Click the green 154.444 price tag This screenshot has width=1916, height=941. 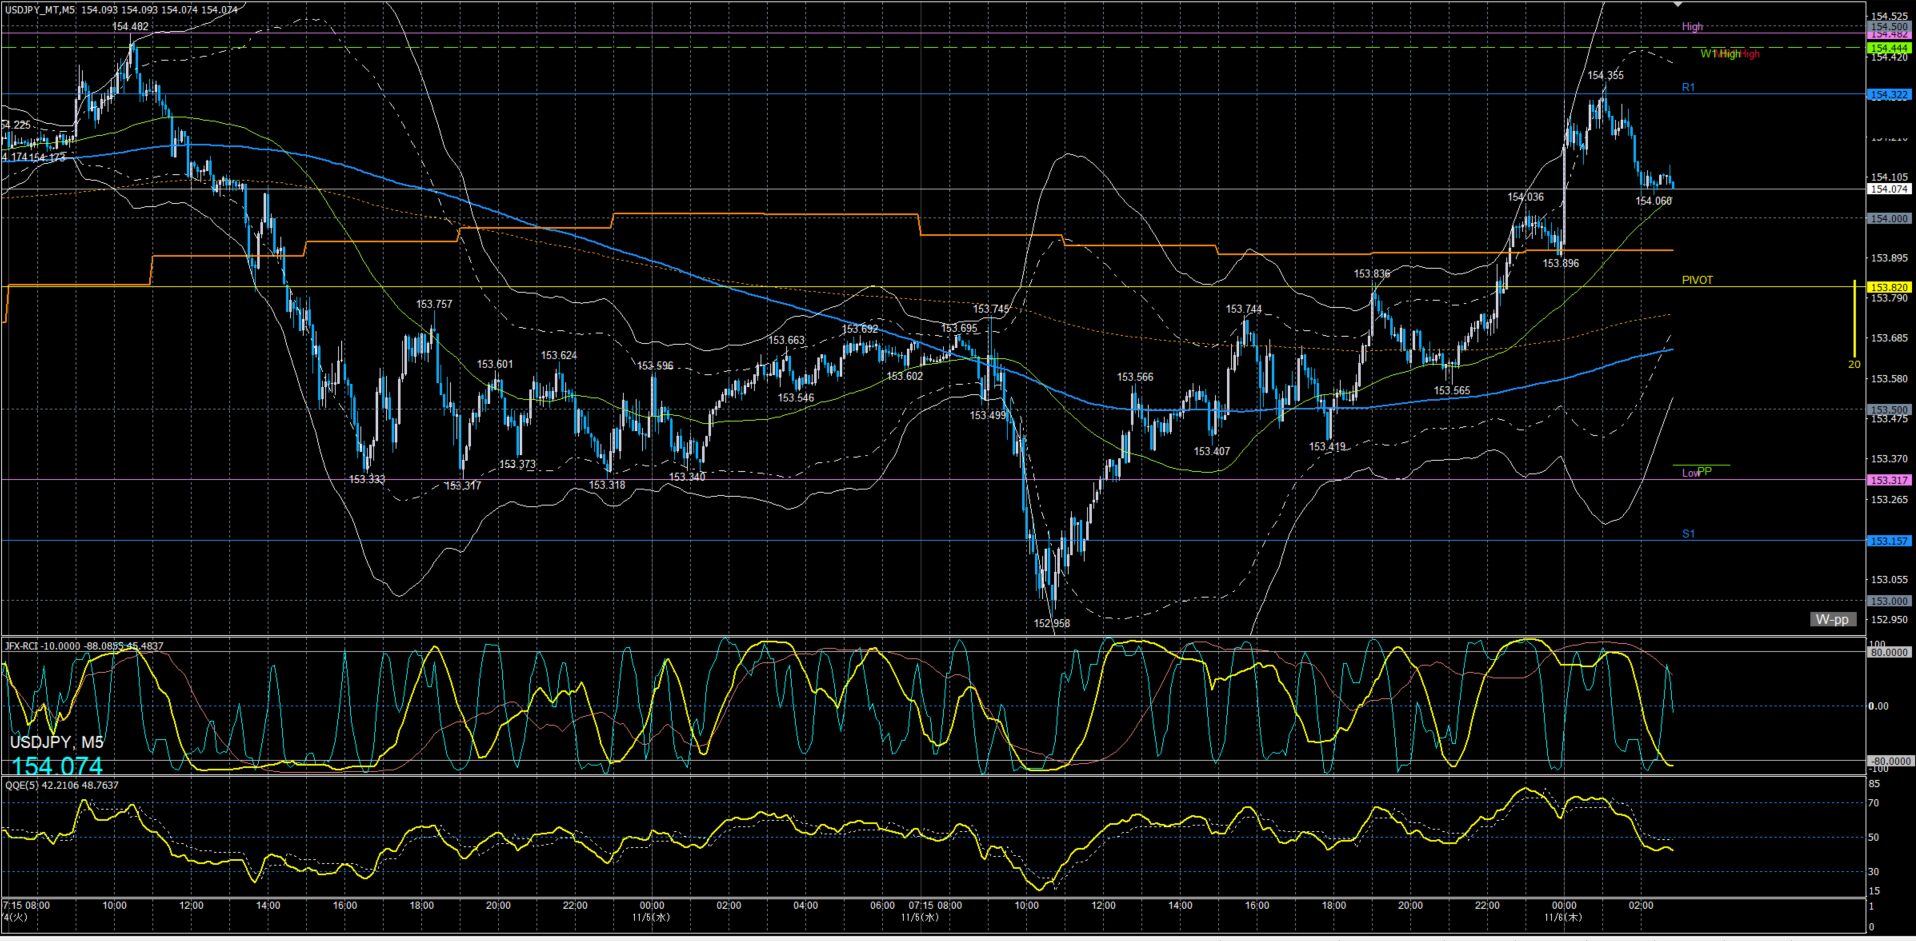click(x=1889, y=48)
